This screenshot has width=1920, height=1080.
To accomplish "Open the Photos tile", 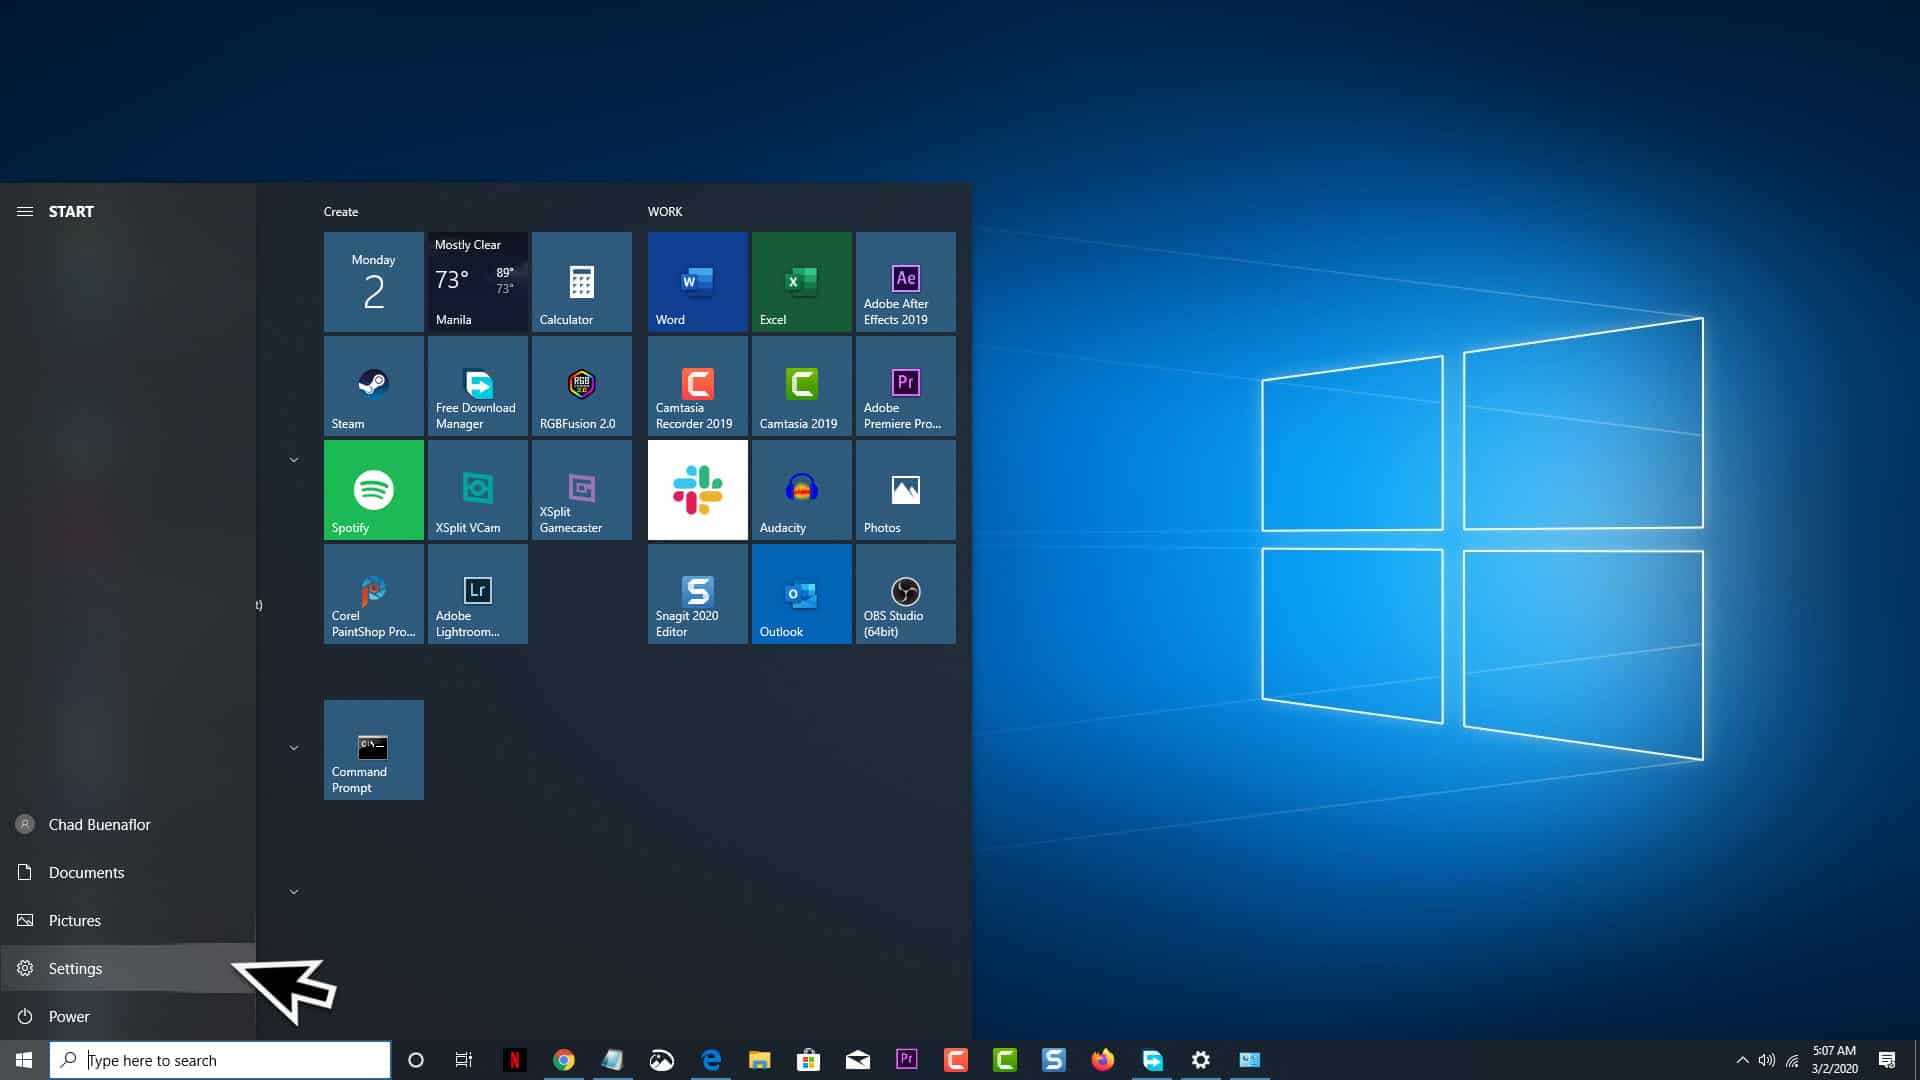I will coord(905,490).
